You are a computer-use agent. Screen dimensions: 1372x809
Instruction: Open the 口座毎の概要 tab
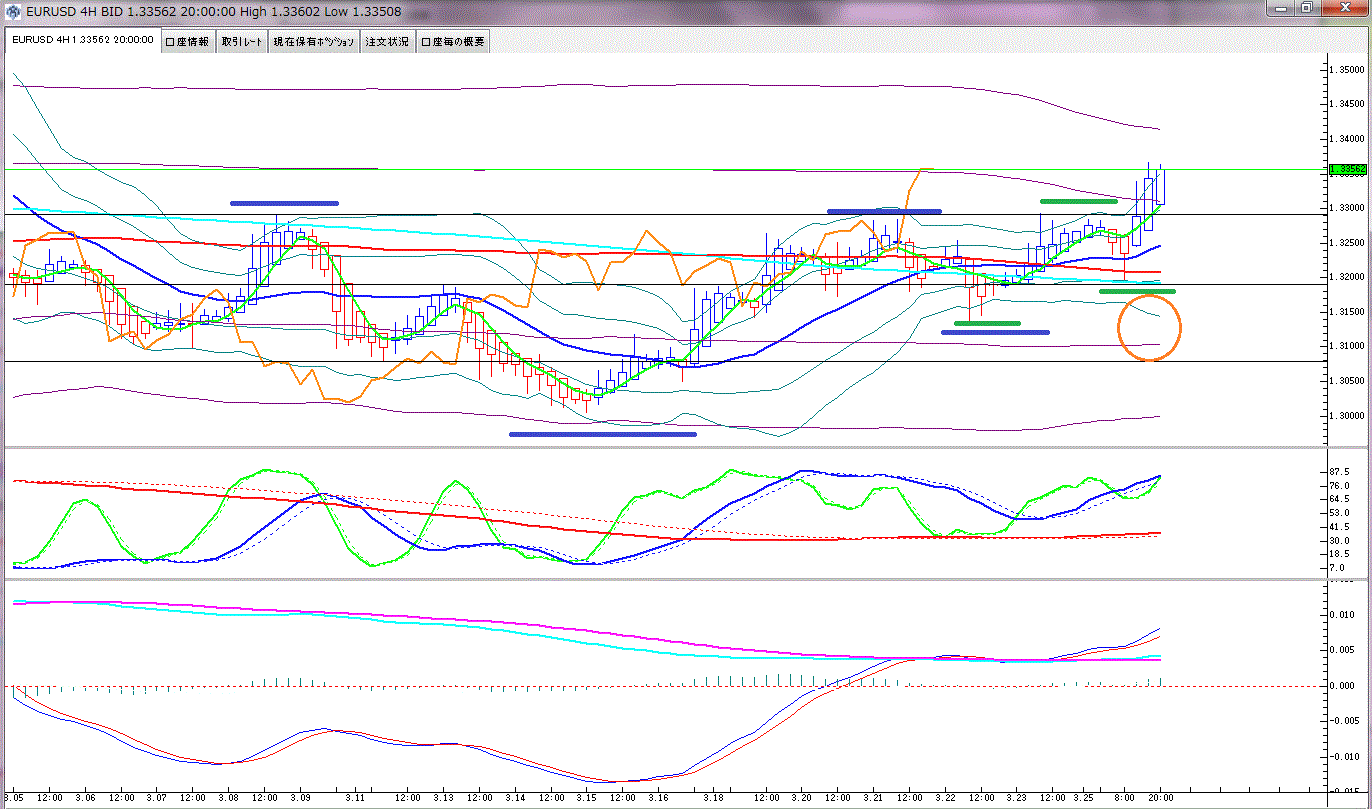(452, 42)
